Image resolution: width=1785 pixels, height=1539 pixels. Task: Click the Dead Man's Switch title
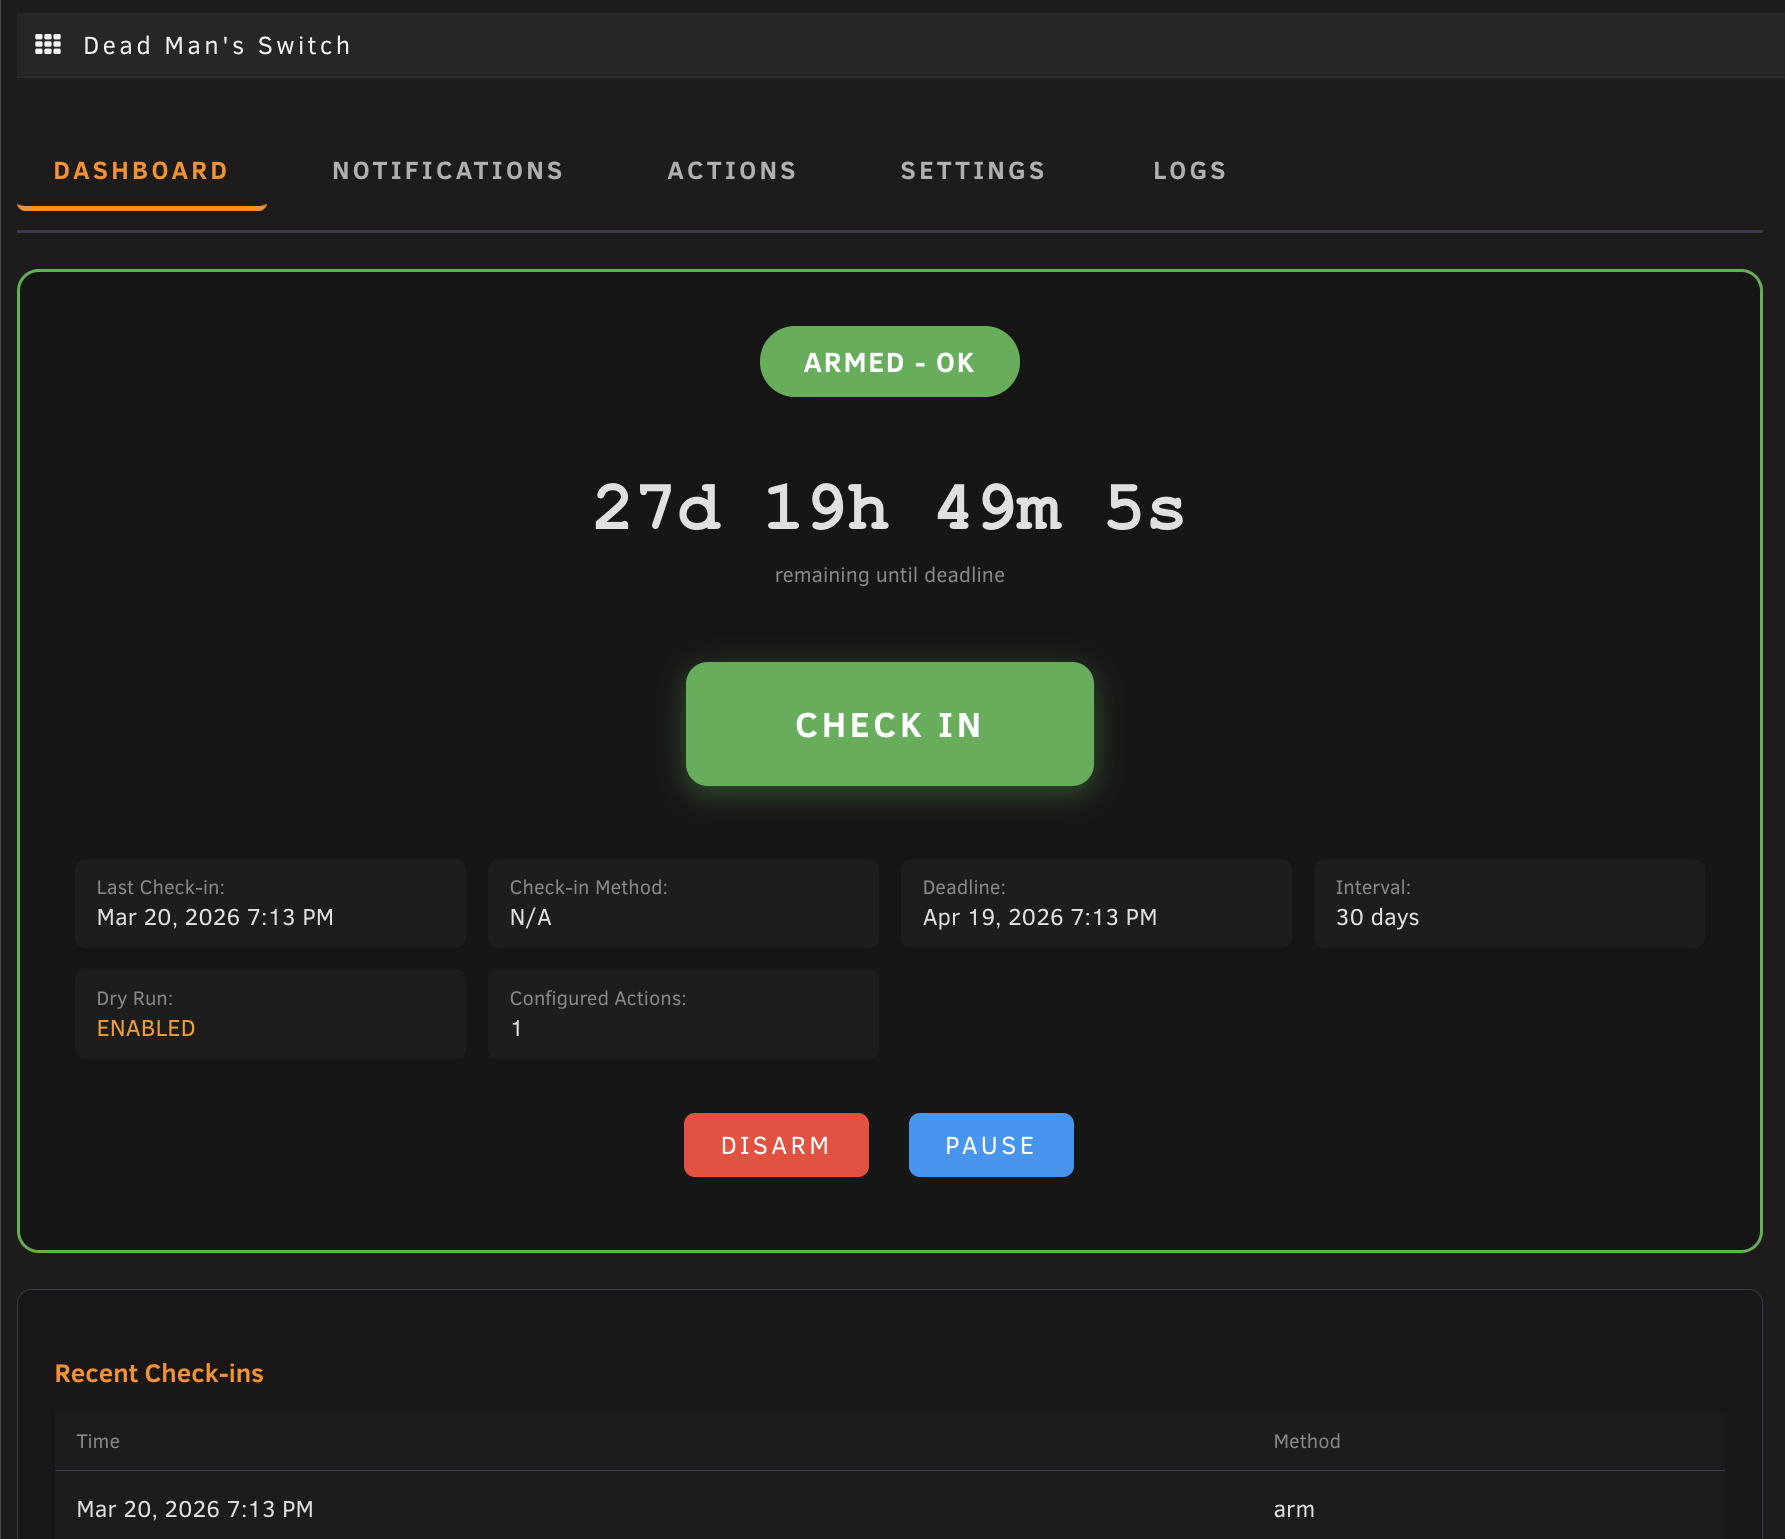217,46
